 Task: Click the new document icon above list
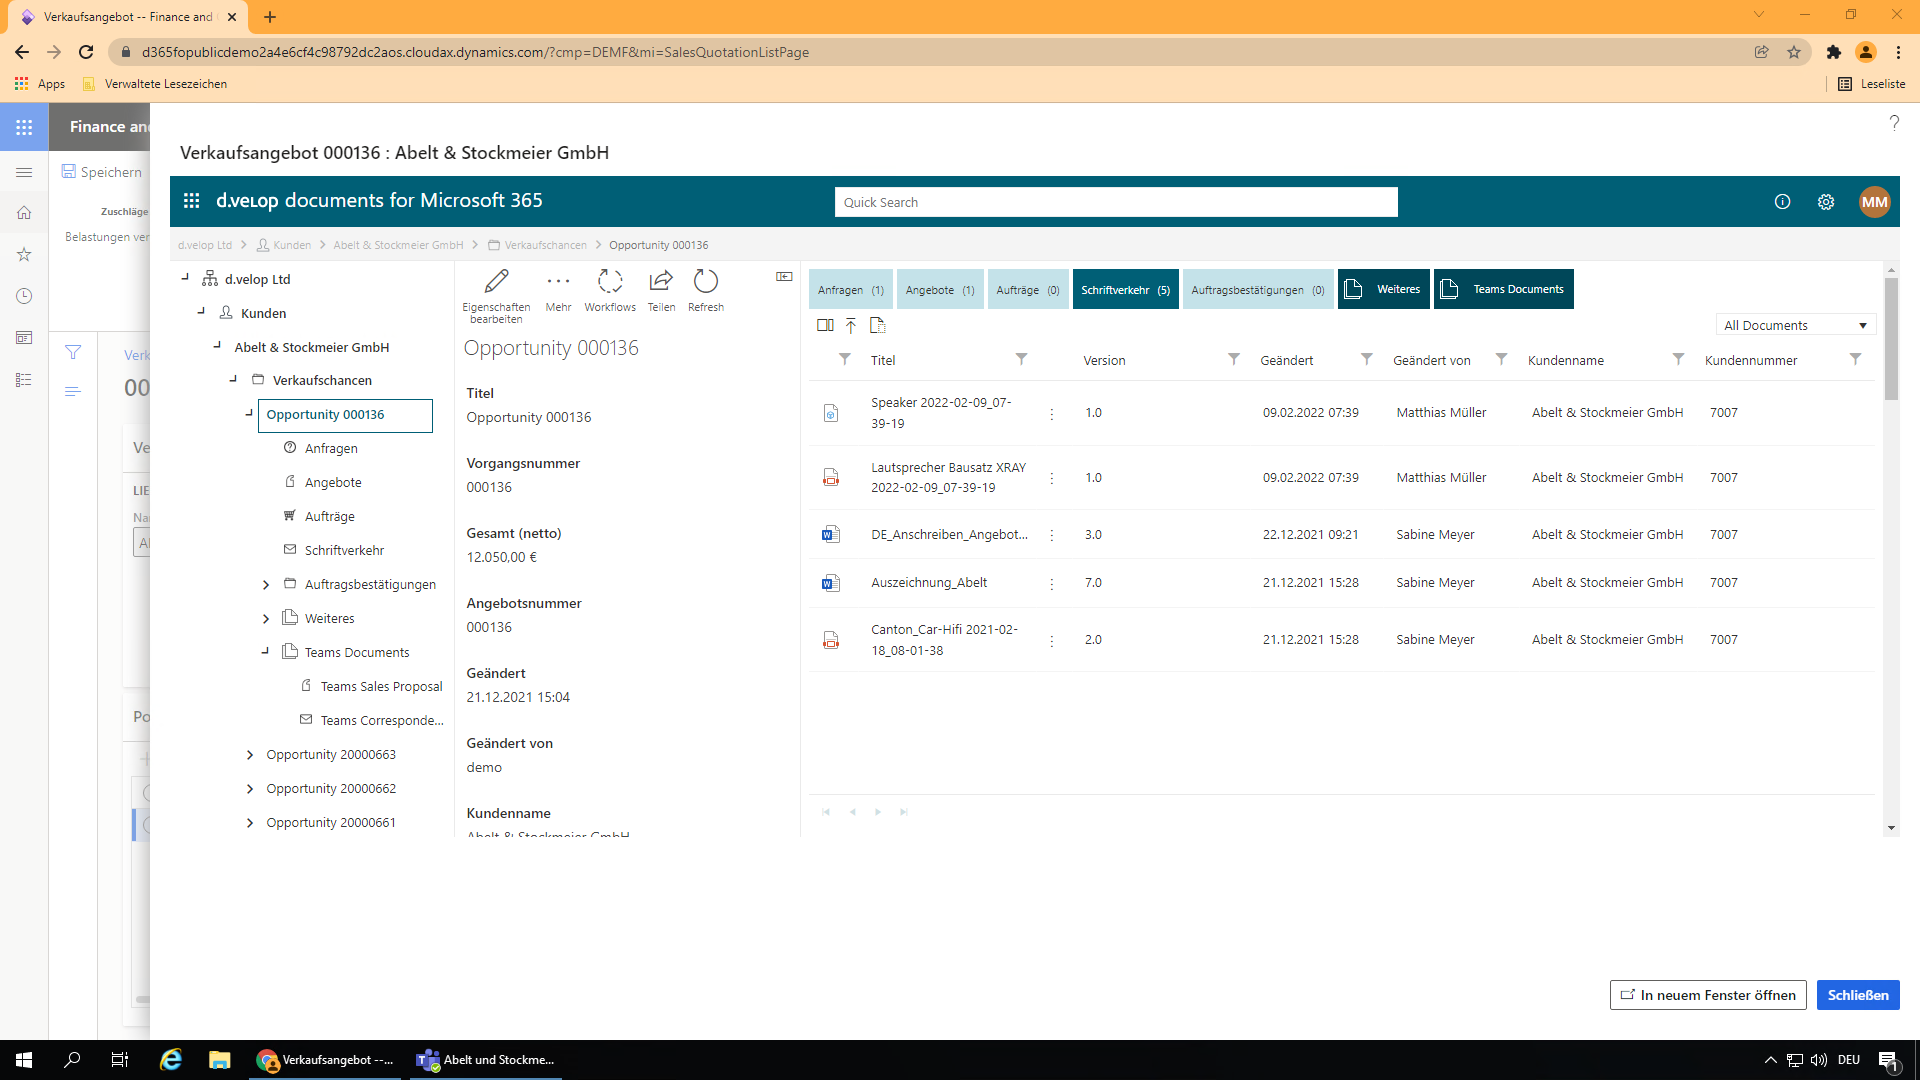878,325
